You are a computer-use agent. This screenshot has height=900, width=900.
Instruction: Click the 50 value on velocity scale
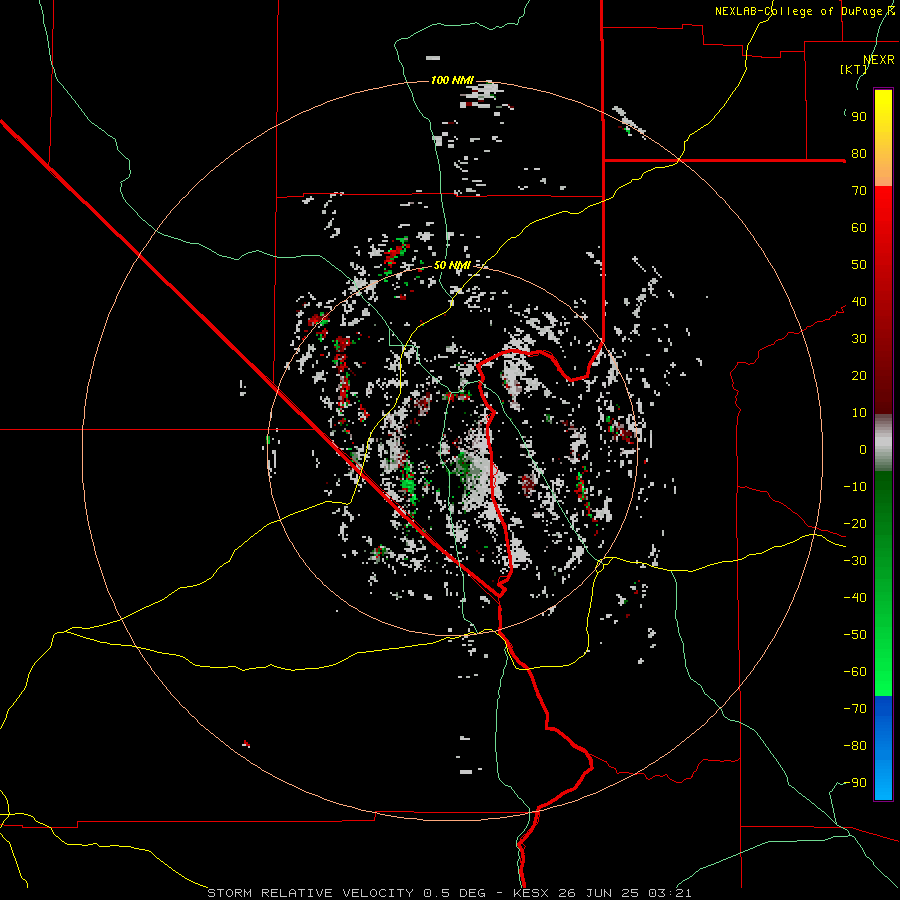coord(859,265)
